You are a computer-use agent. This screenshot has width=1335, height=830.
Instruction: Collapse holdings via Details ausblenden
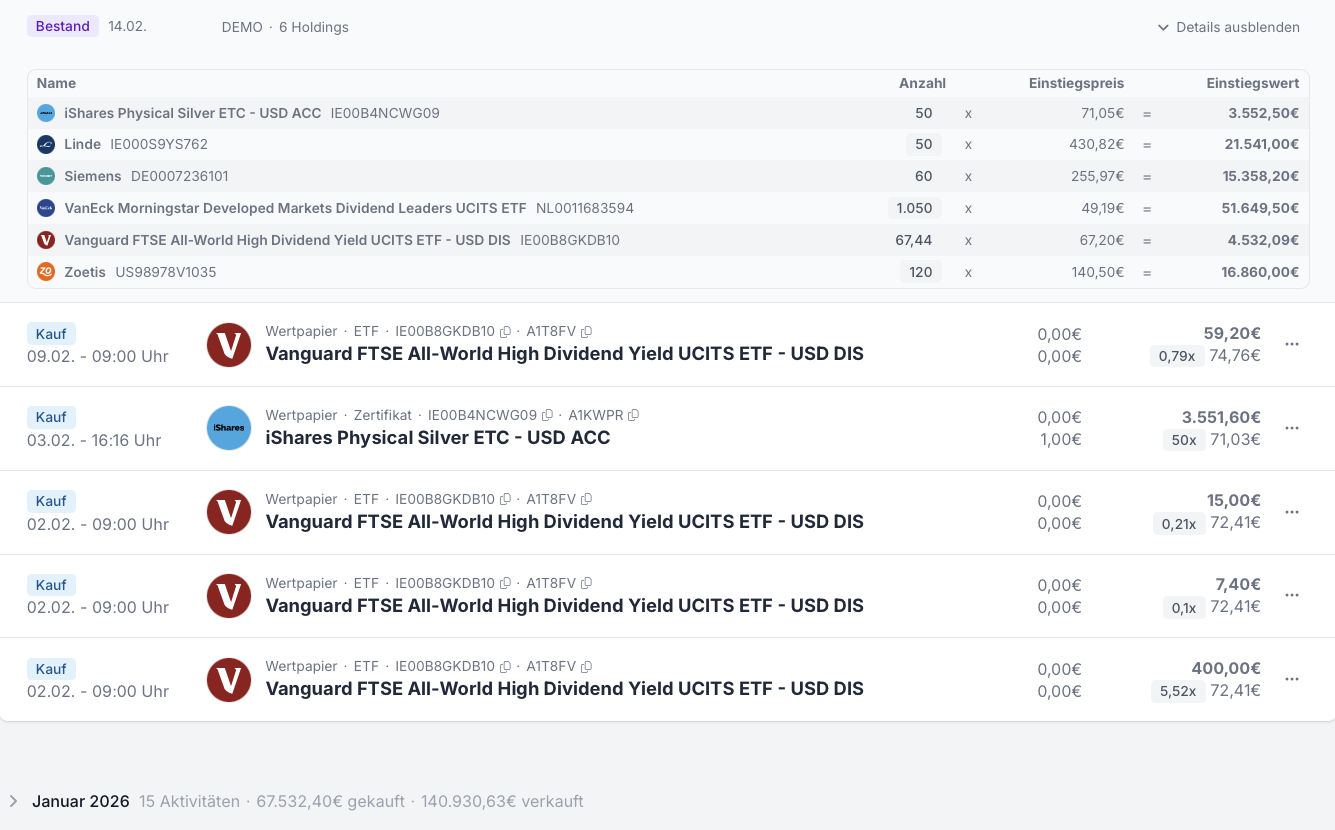point(1228,27)
